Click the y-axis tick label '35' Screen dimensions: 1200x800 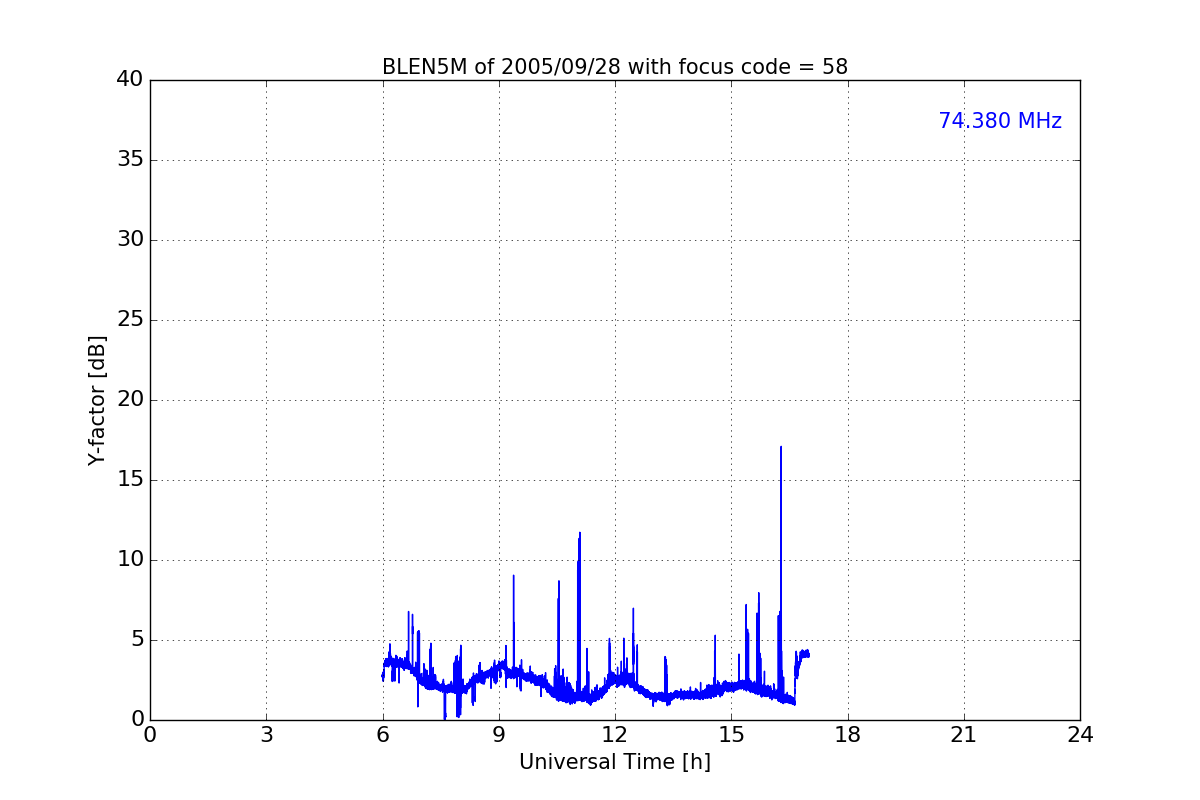coord(130,160)
